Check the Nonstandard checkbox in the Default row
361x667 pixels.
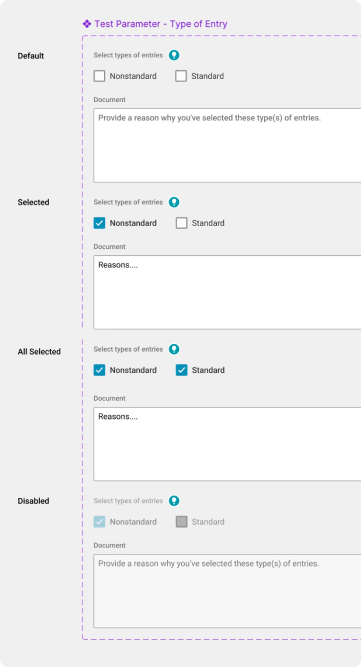pos(99,76)
